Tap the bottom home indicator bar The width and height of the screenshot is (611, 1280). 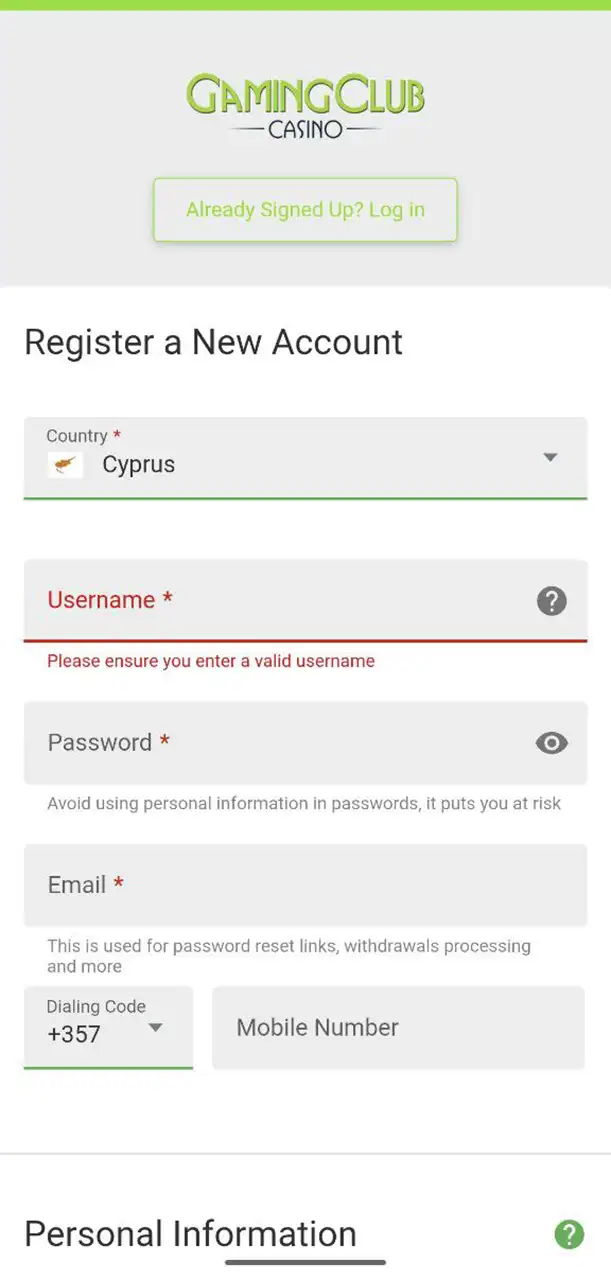coord(305,1263)
